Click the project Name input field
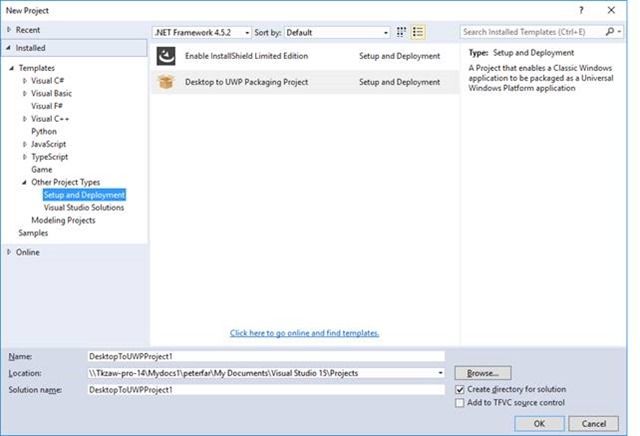The height and width of the screenshot is (436, 640). click(x=266, y=356)
